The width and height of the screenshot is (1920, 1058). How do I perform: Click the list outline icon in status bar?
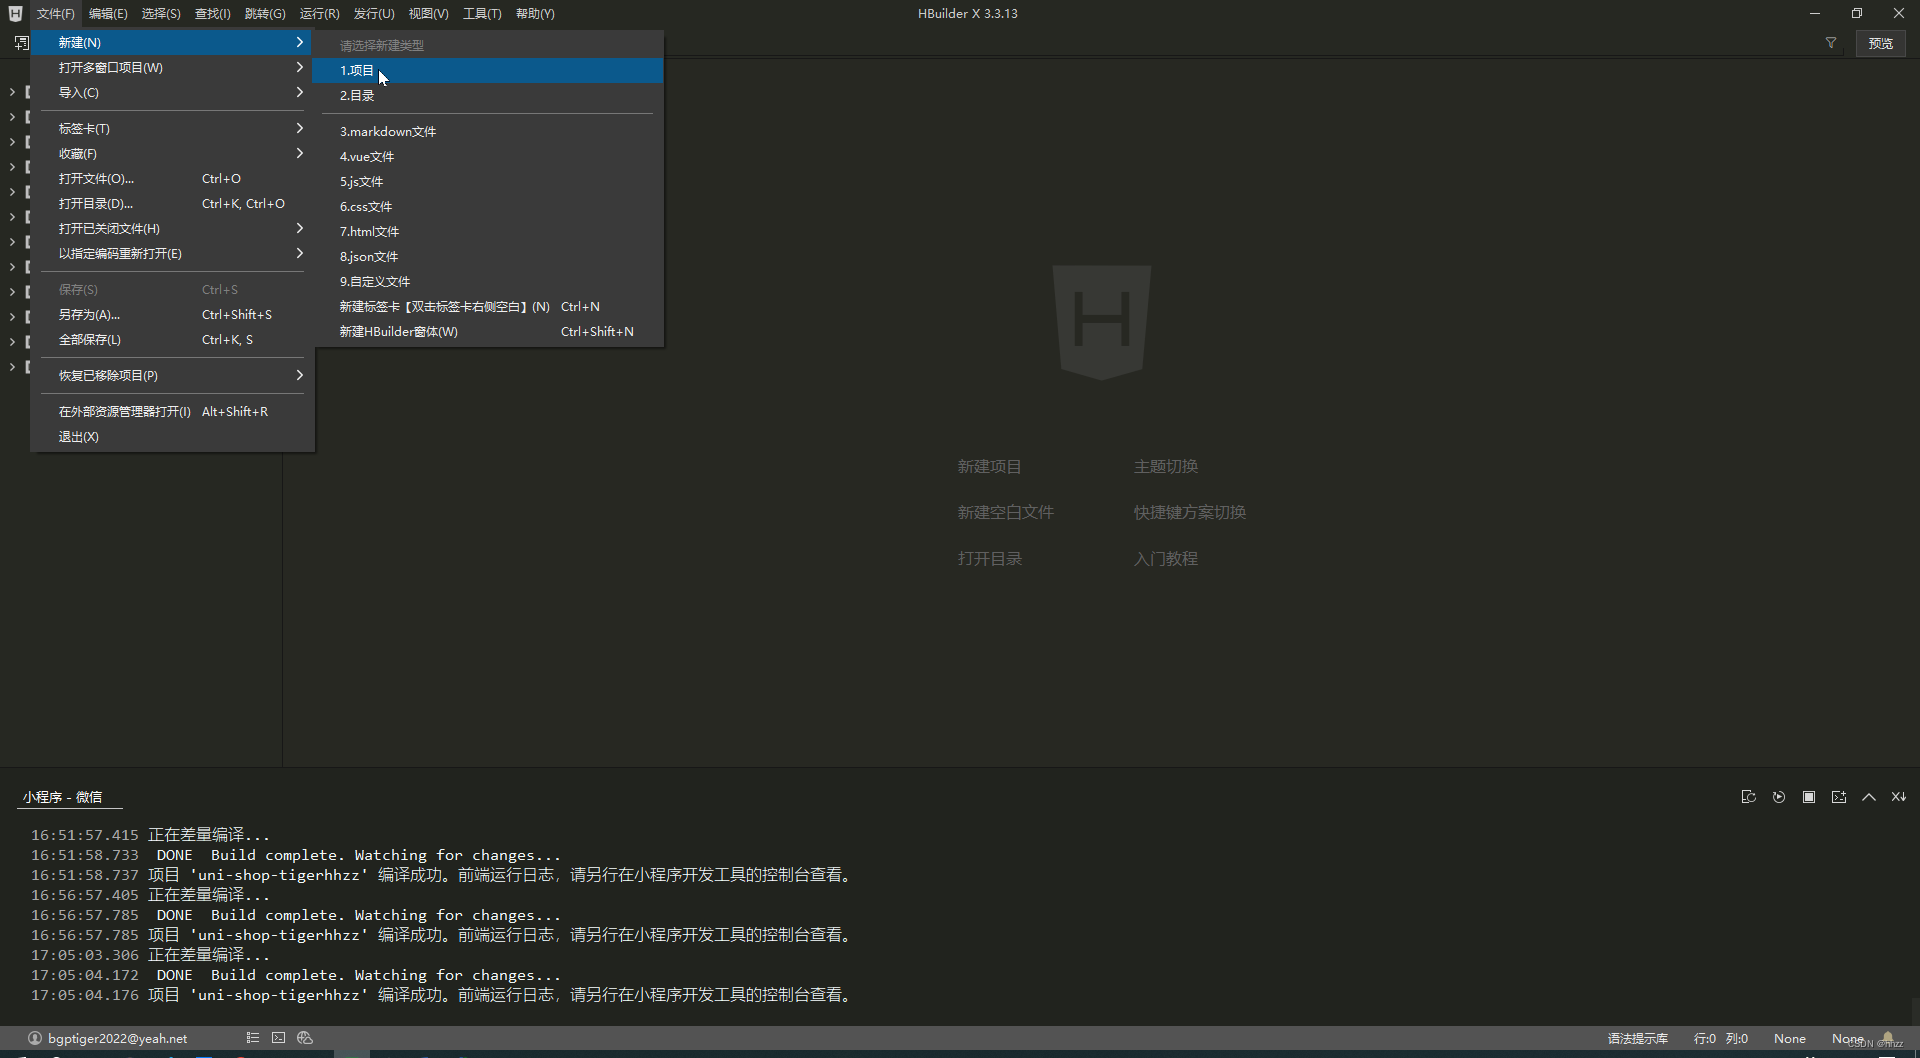point(253,1038)
